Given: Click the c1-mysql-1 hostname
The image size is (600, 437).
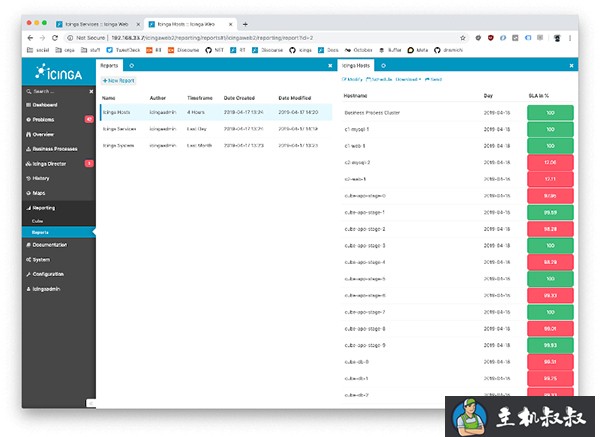Looking at the screenshot, I should [x=357, y=129].
